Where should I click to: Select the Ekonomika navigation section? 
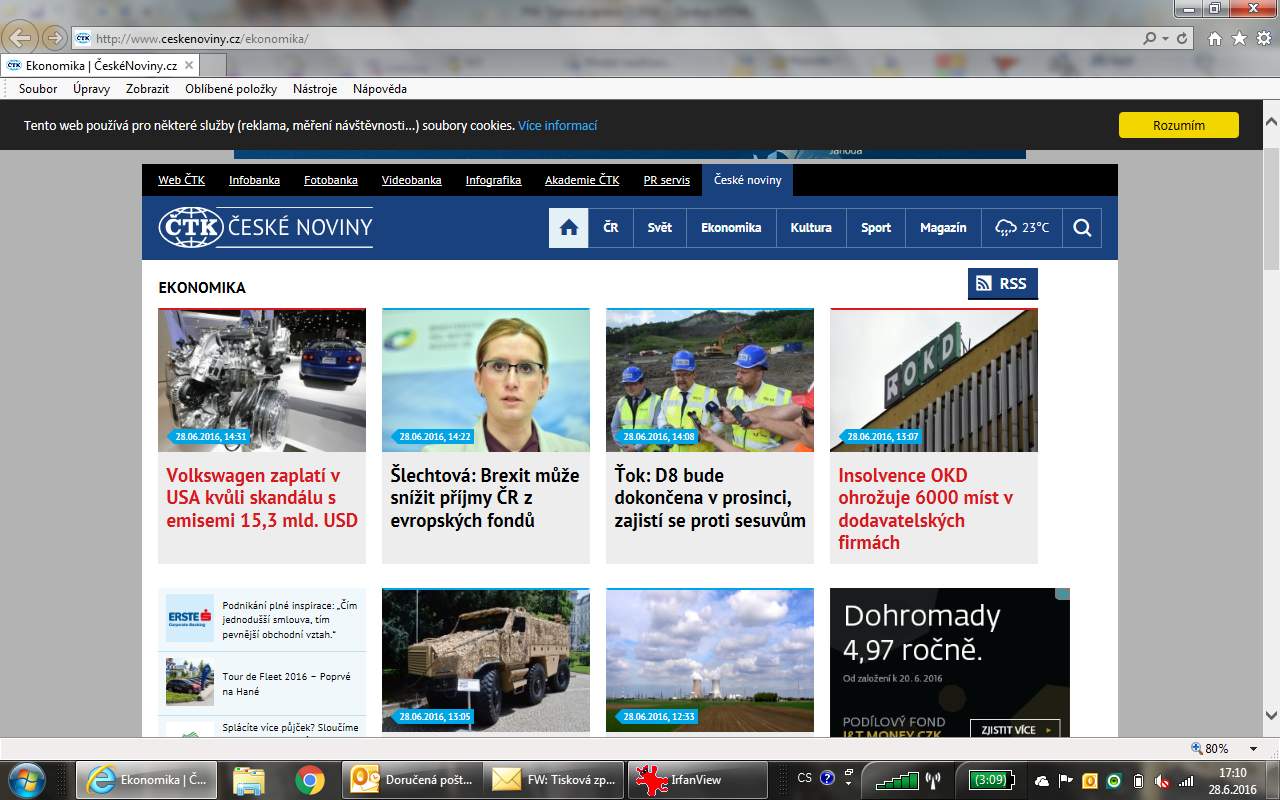731,228
